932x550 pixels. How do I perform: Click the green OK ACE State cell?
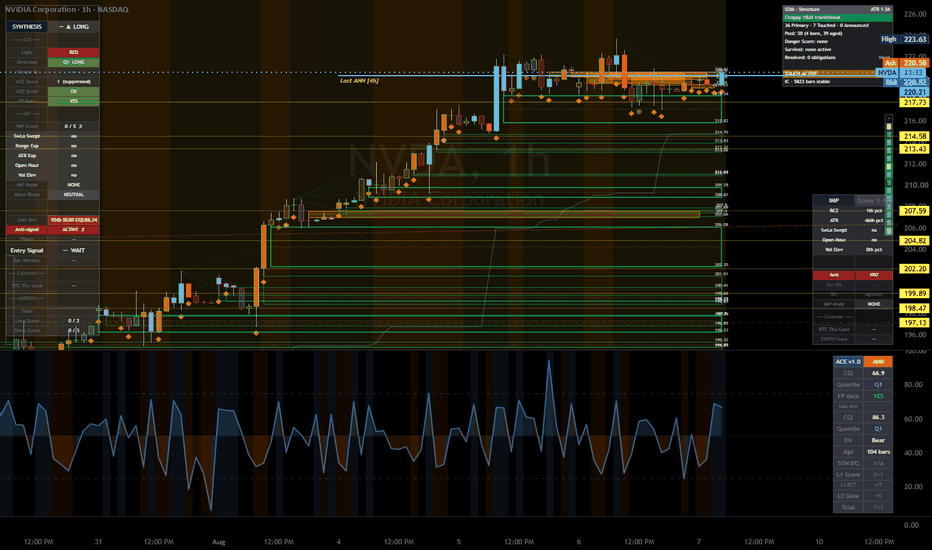(74, 91)
